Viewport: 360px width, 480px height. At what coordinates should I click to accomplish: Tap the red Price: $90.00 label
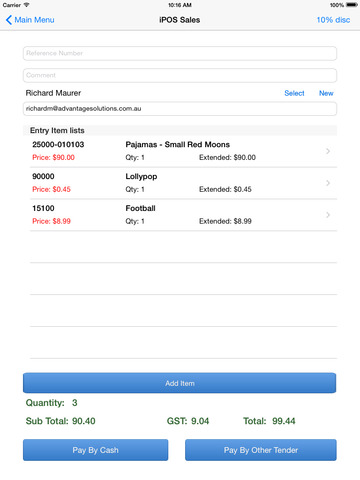coord(53,157)
